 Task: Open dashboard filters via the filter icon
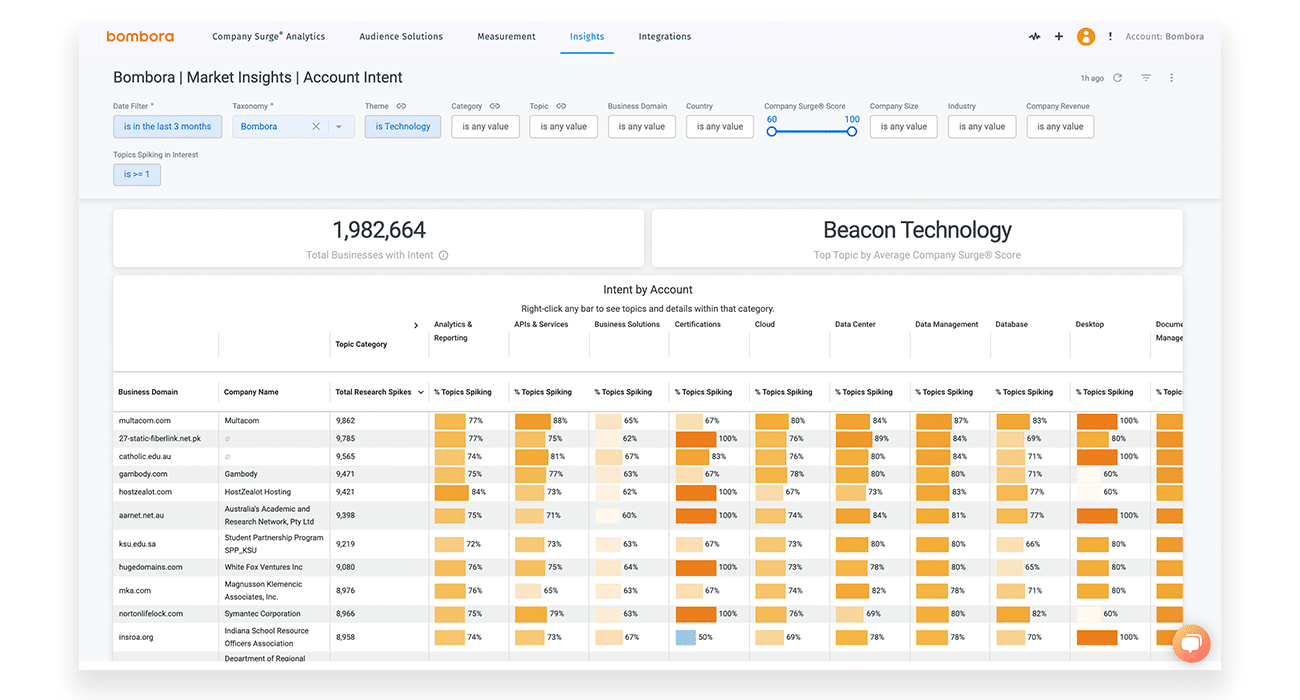[x=1146, y=77]
